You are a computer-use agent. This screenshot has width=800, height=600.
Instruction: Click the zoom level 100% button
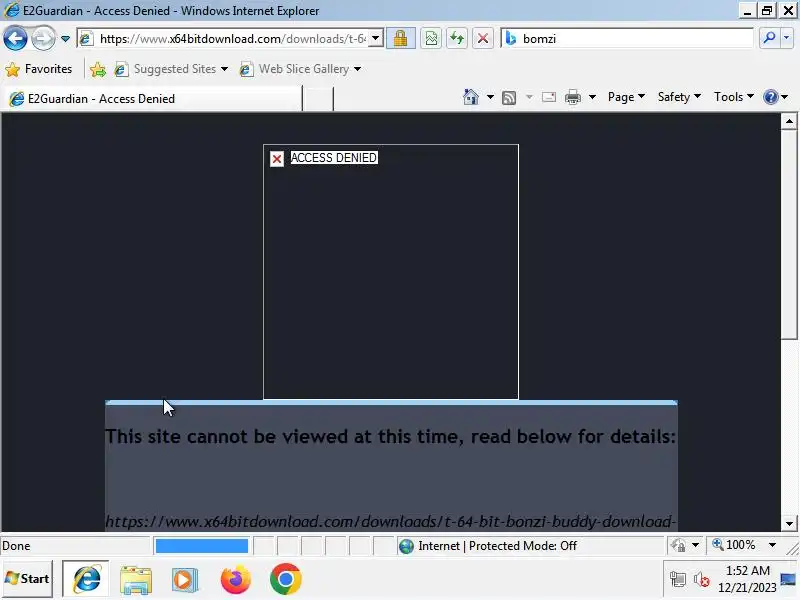(734, 545)
